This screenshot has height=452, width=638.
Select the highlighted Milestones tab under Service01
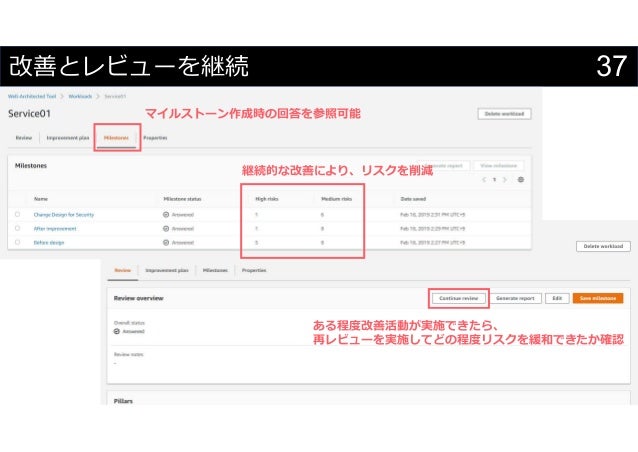tap(116, 138)
